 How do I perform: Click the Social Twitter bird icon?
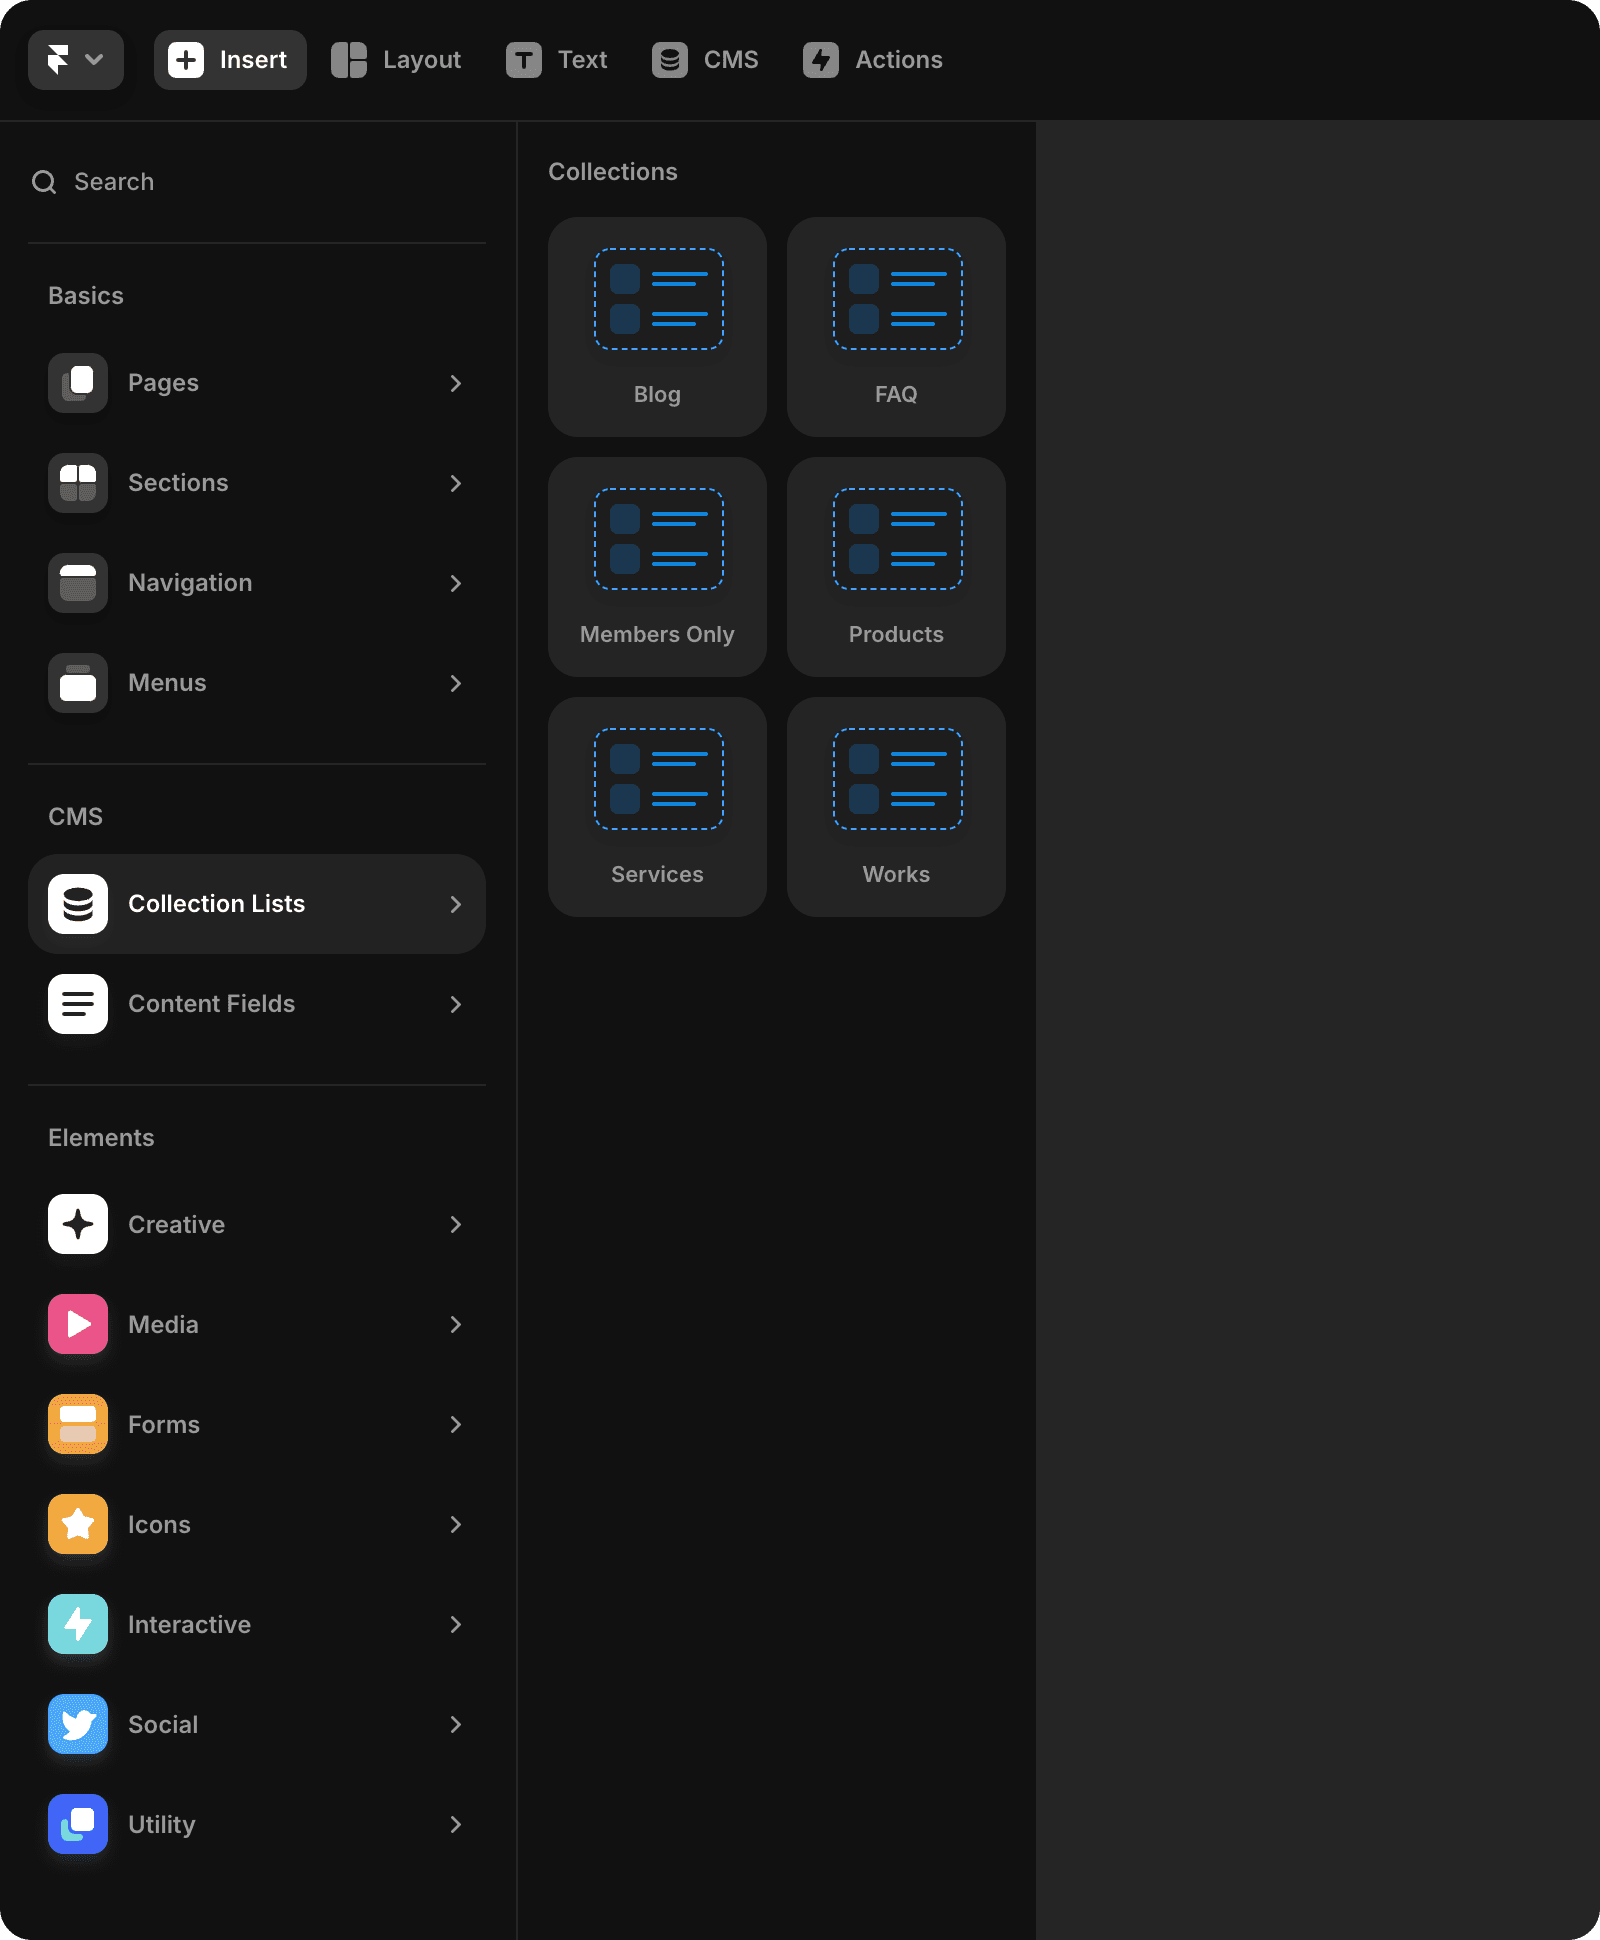point(78,1724)
